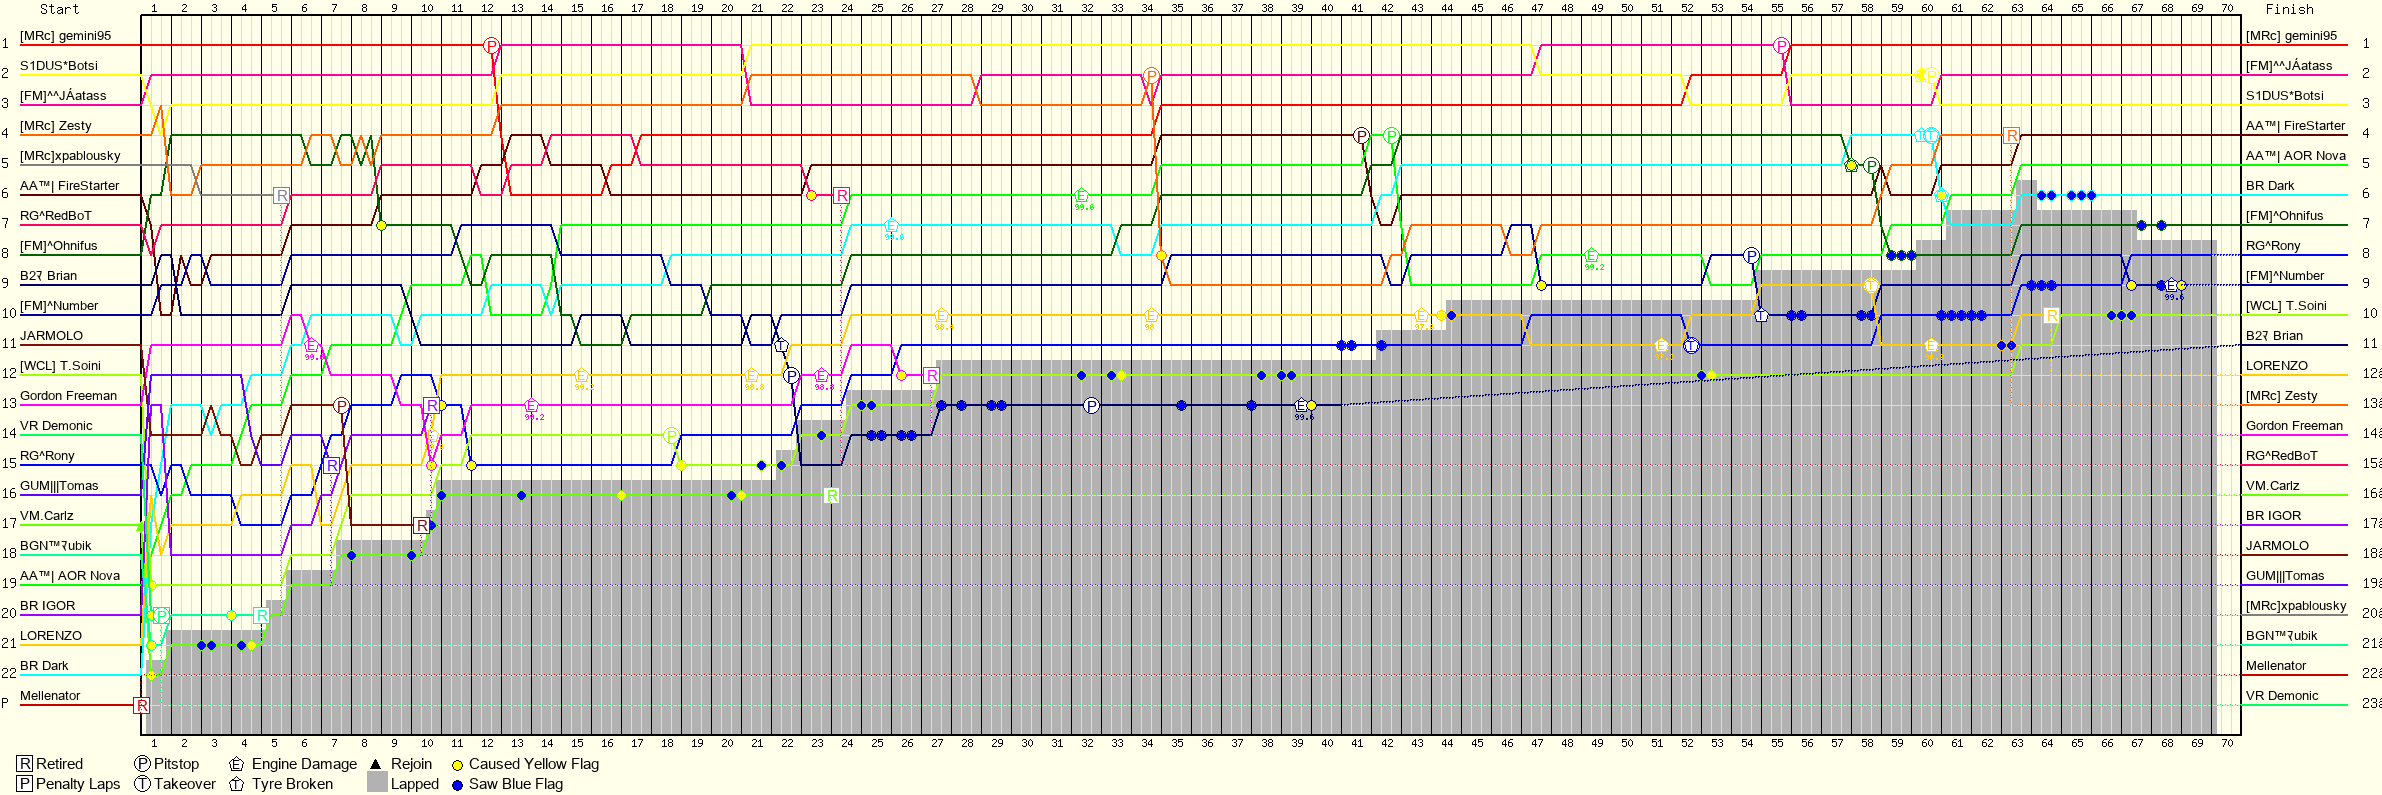The height and width of the screenshot is (795, 2382).
Task: Click 'VR Demonic' in the Finish list
Action: (2282, 696)
